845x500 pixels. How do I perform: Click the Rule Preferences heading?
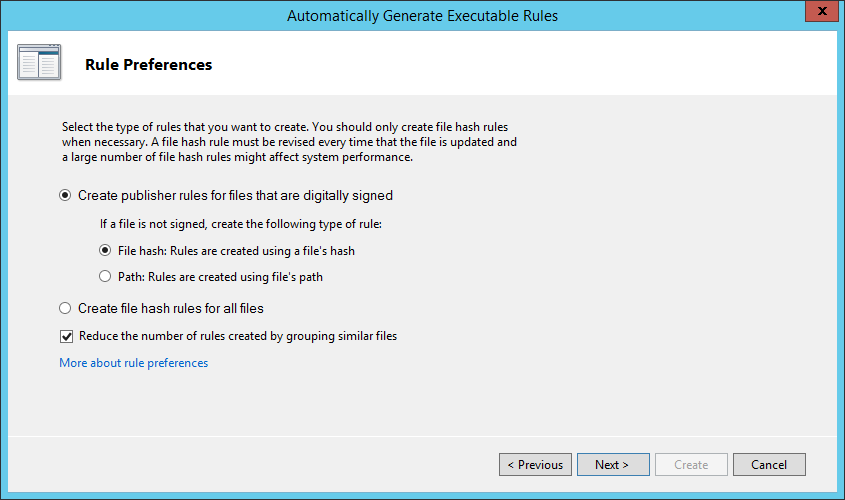(149, 65)
